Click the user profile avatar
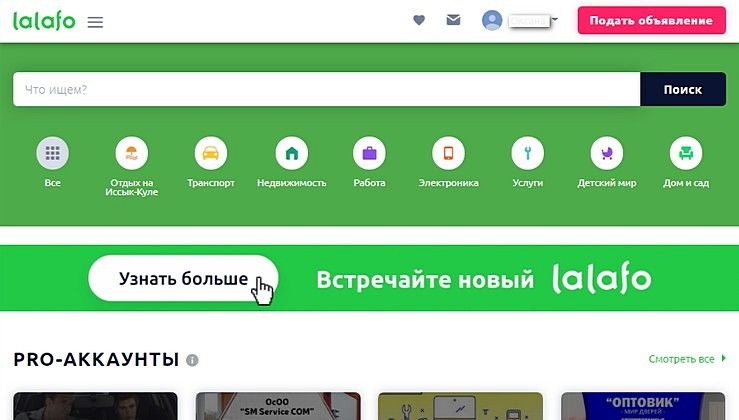739x420 pixels. tap(492, 20)
